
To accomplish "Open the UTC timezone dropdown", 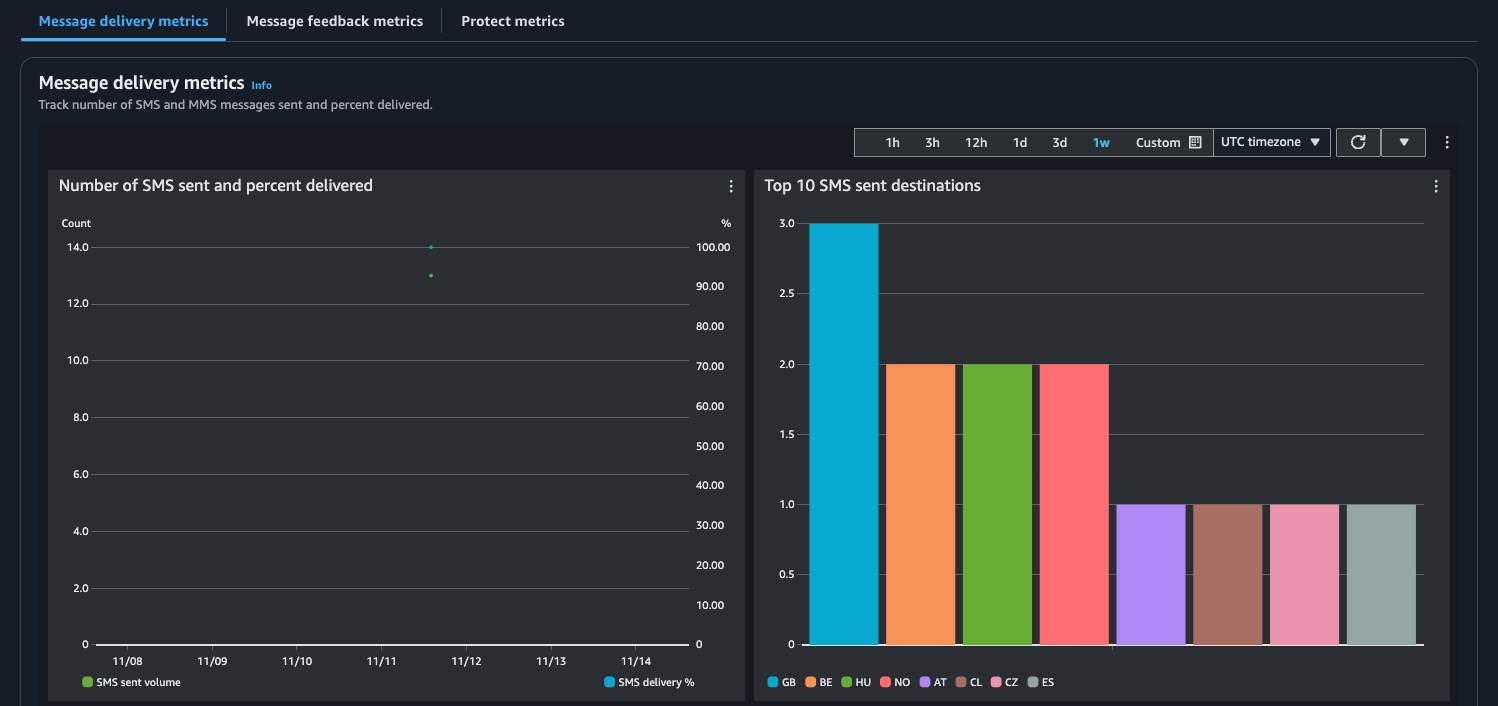I will tap(1271, 142).
